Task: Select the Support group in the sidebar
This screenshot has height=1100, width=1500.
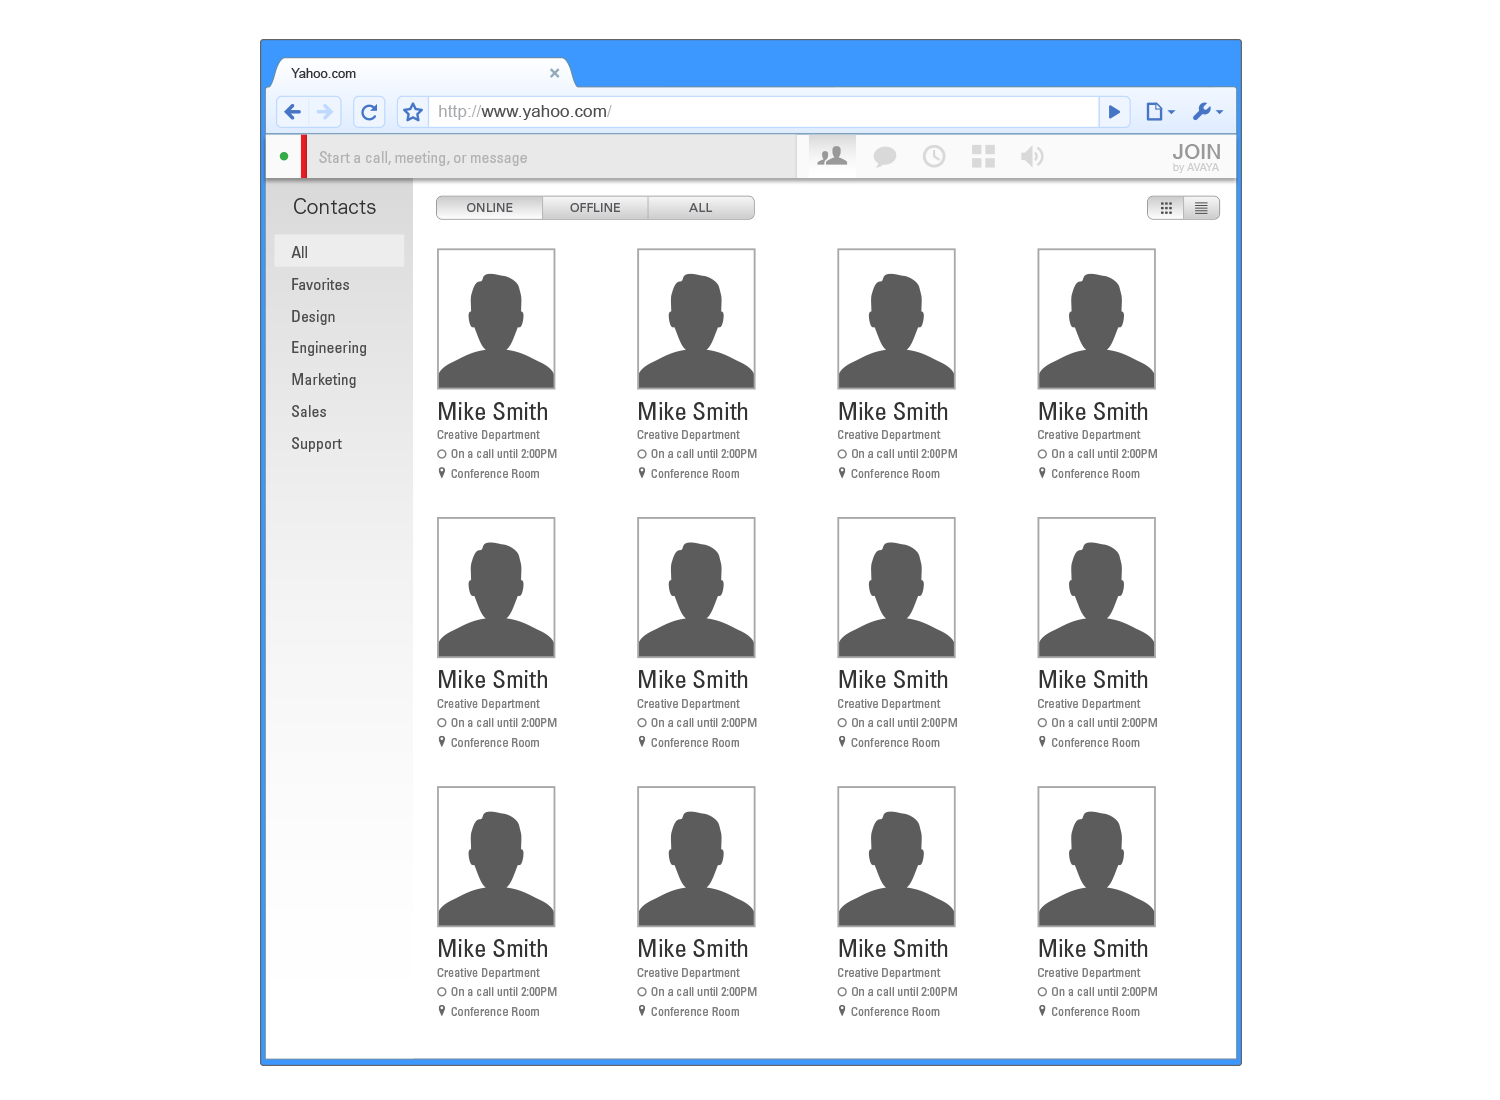Action: click(x=316, y=444)
